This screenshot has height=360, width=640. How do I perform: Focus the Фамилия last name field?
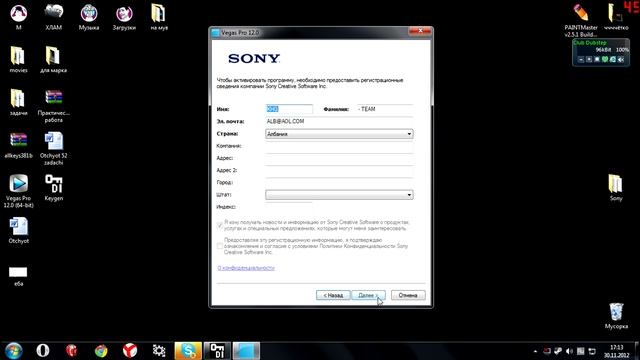coord(385,109)
